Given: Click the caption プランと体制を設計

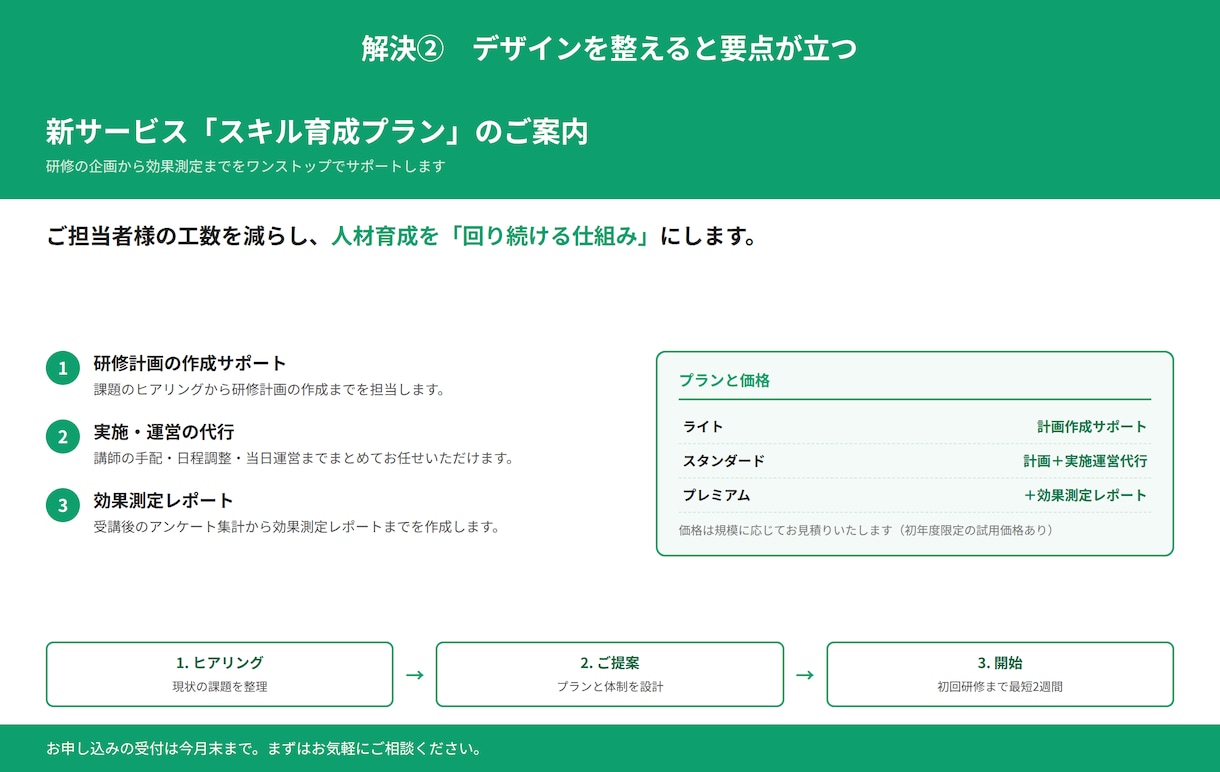Looking at the screenshot, I should (x=610, y=687).
